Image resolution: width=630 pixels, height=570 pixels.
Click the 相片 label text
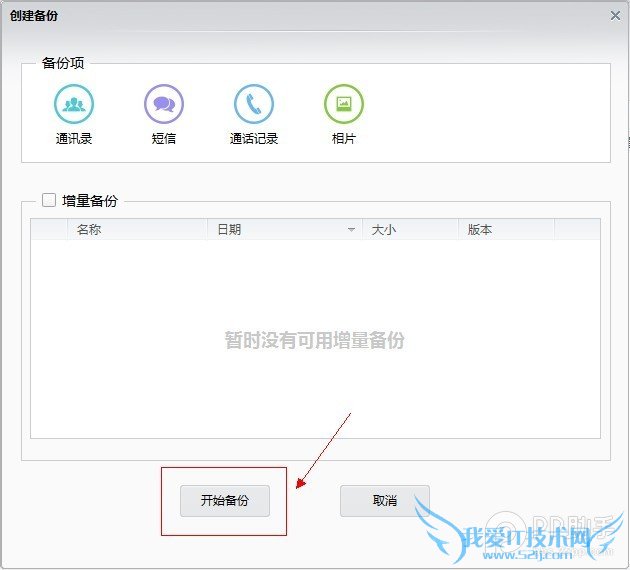(x=344, y=139)
